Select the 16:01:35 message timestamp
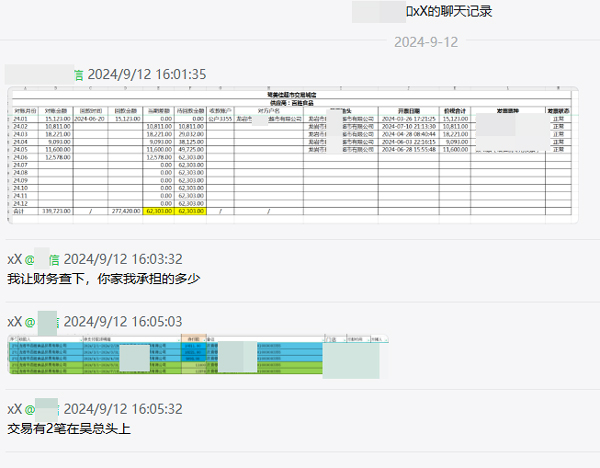The image size is (600, 468). coord(147,74)
